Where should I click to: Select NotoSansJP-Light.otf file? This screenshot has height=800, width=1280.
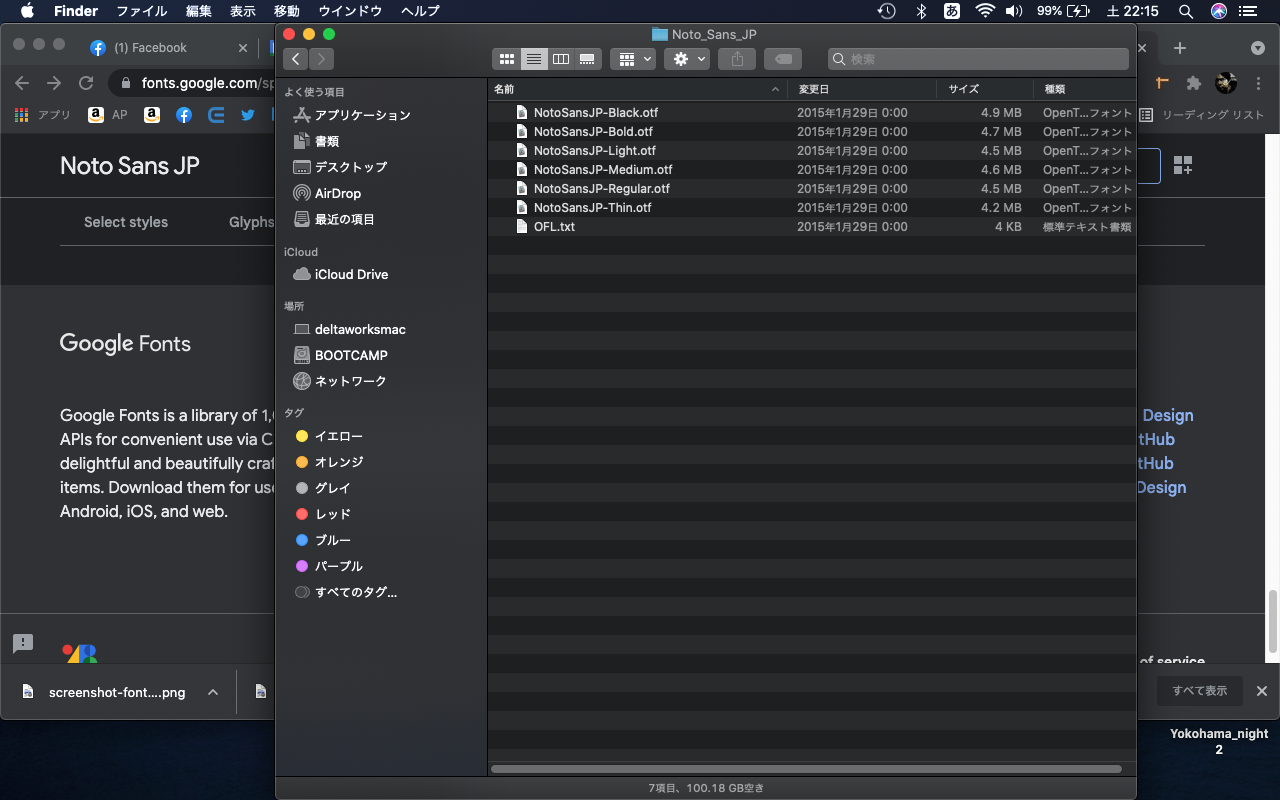tap(812, 151)
